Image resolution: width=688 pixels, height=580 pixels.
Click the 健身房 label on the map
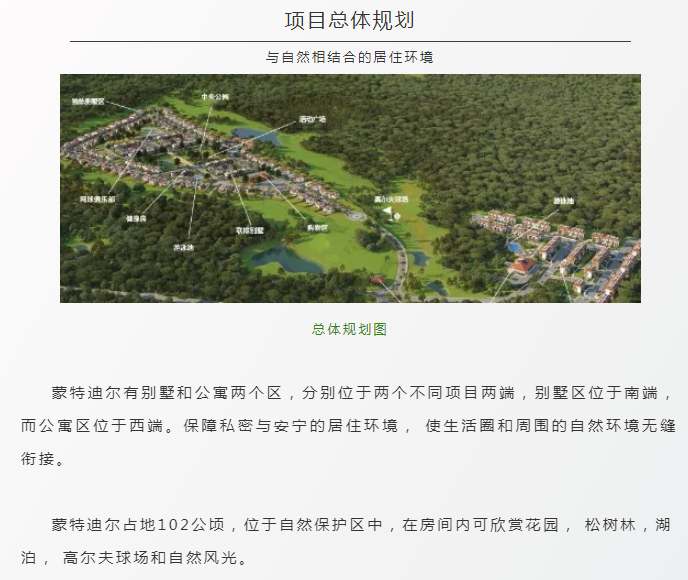pyautogui.click(x=136, y=218)
